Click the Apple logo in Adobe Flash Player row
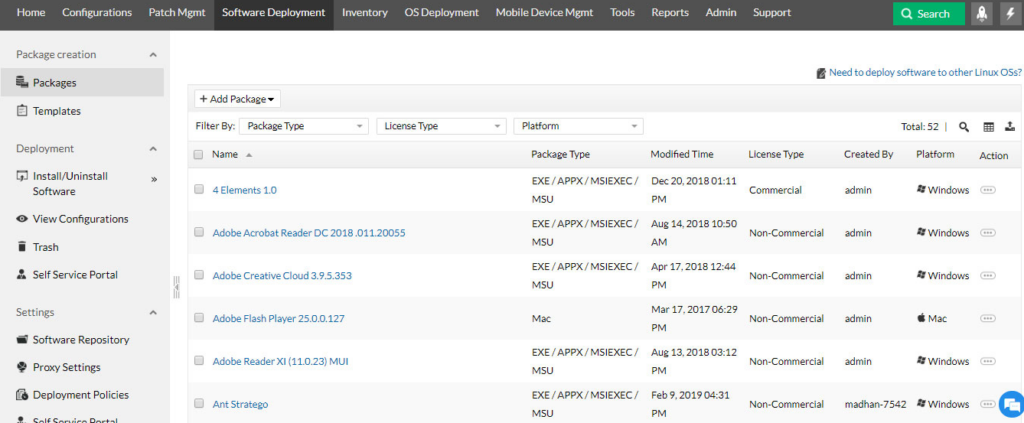The width and height of the screenshot is (1024, 423). point(921,318)
